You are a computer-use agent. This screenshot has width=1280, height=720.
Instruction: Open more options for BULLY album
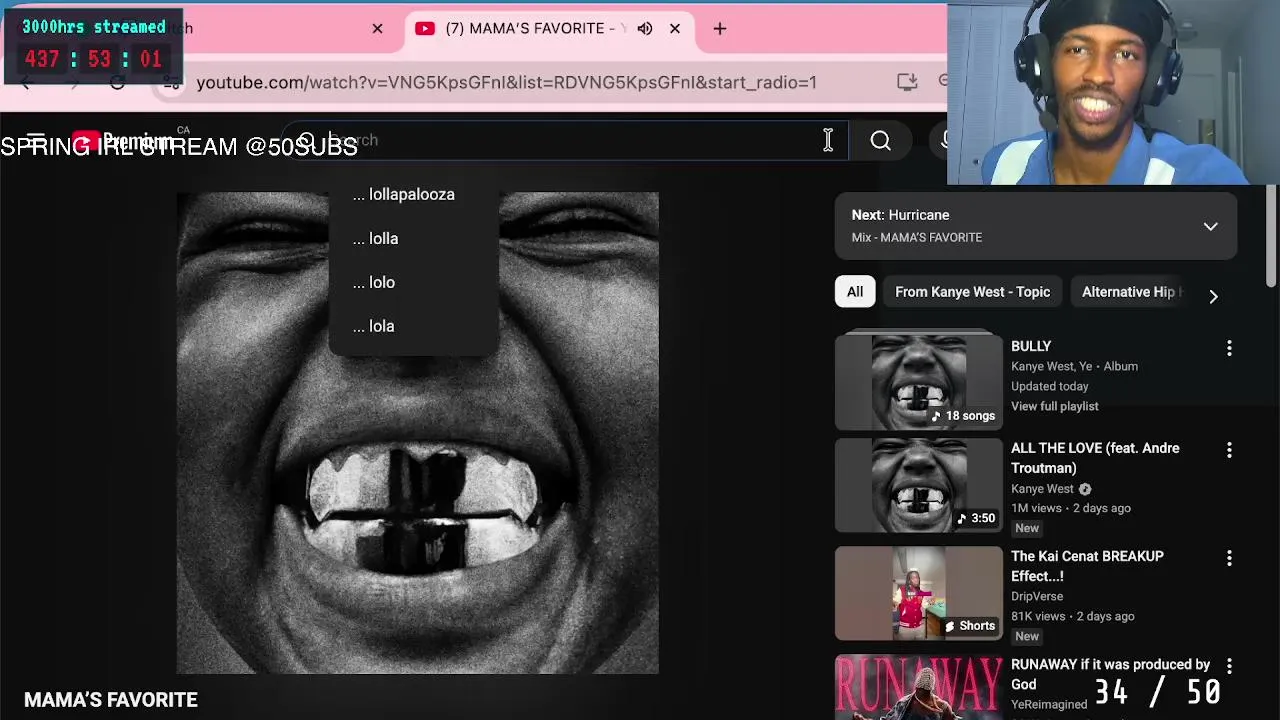[x=1229, y=348]
